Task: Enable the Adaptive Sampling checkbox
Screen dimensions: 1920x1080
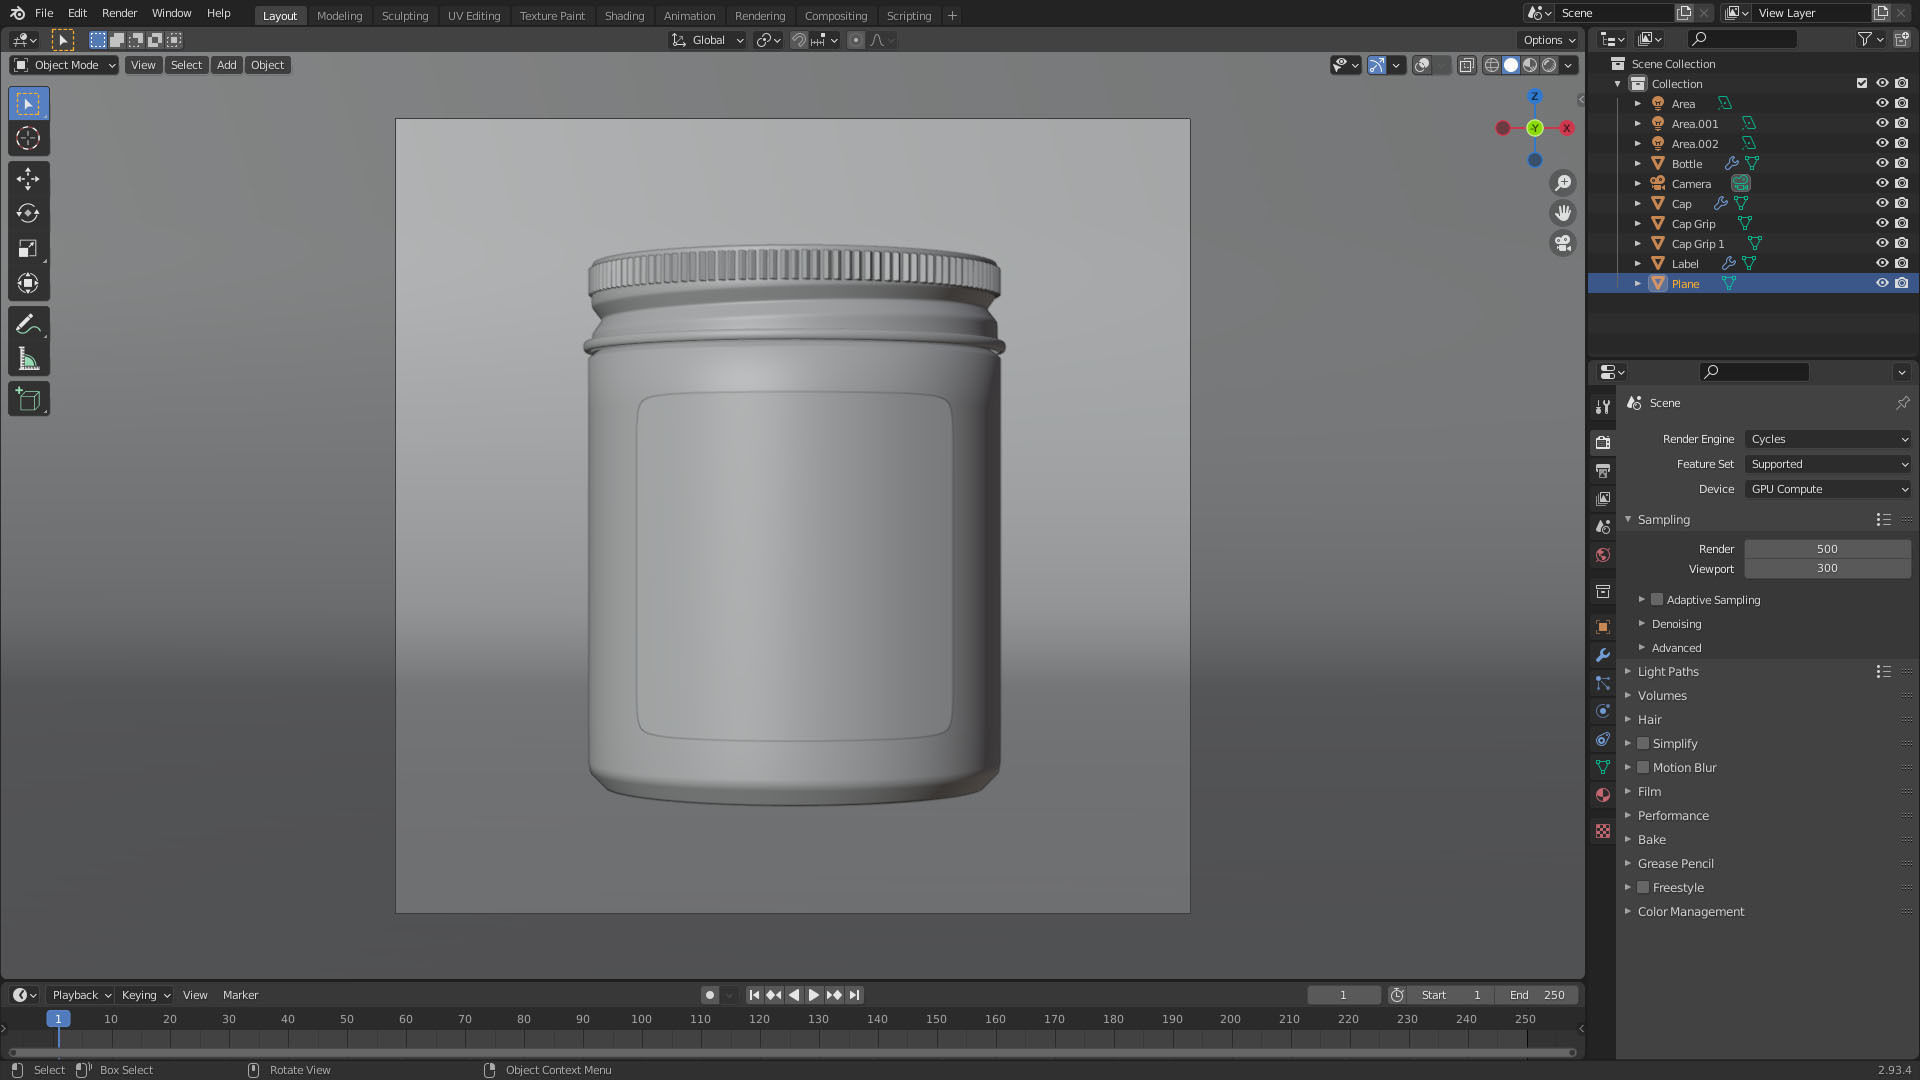Action: pos(1657,600)
